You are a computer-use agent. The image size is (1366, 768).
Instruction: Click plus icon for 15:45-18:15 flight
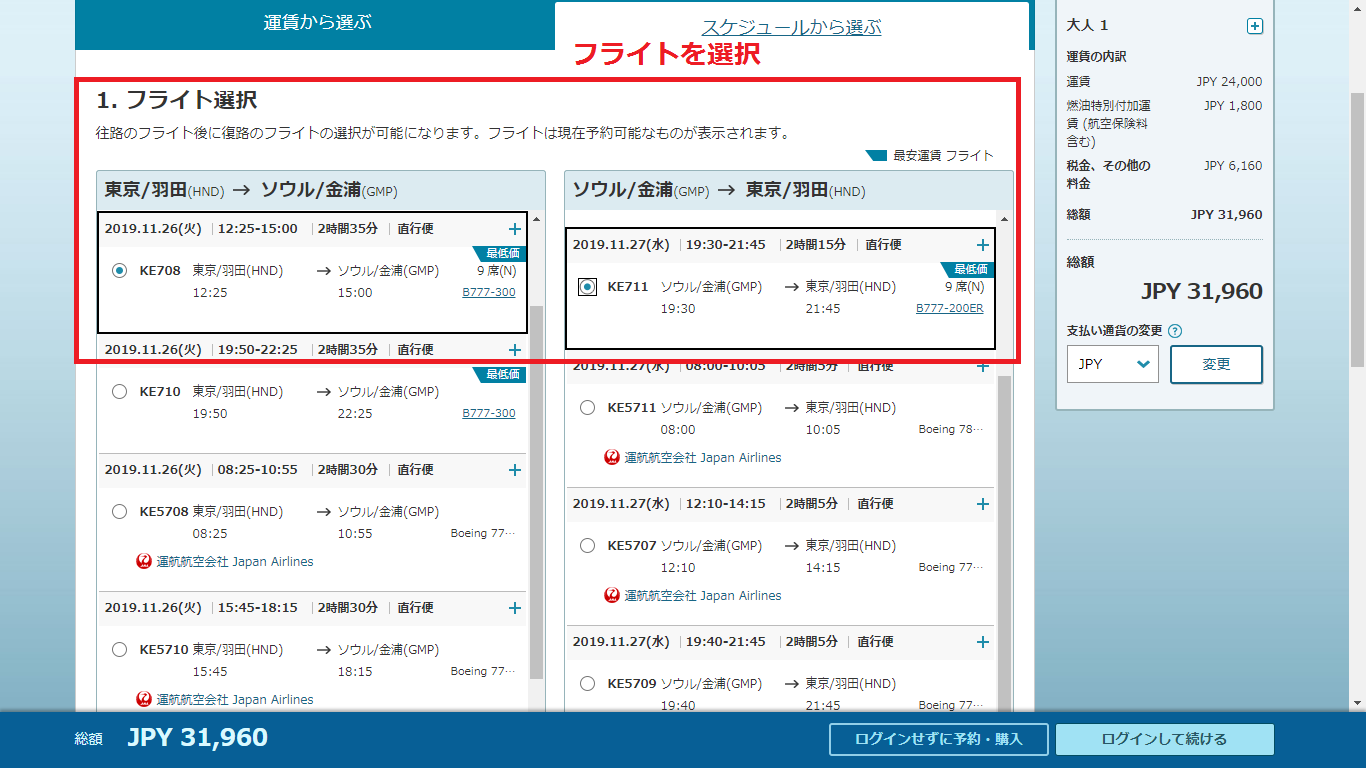tap(515, 608)
